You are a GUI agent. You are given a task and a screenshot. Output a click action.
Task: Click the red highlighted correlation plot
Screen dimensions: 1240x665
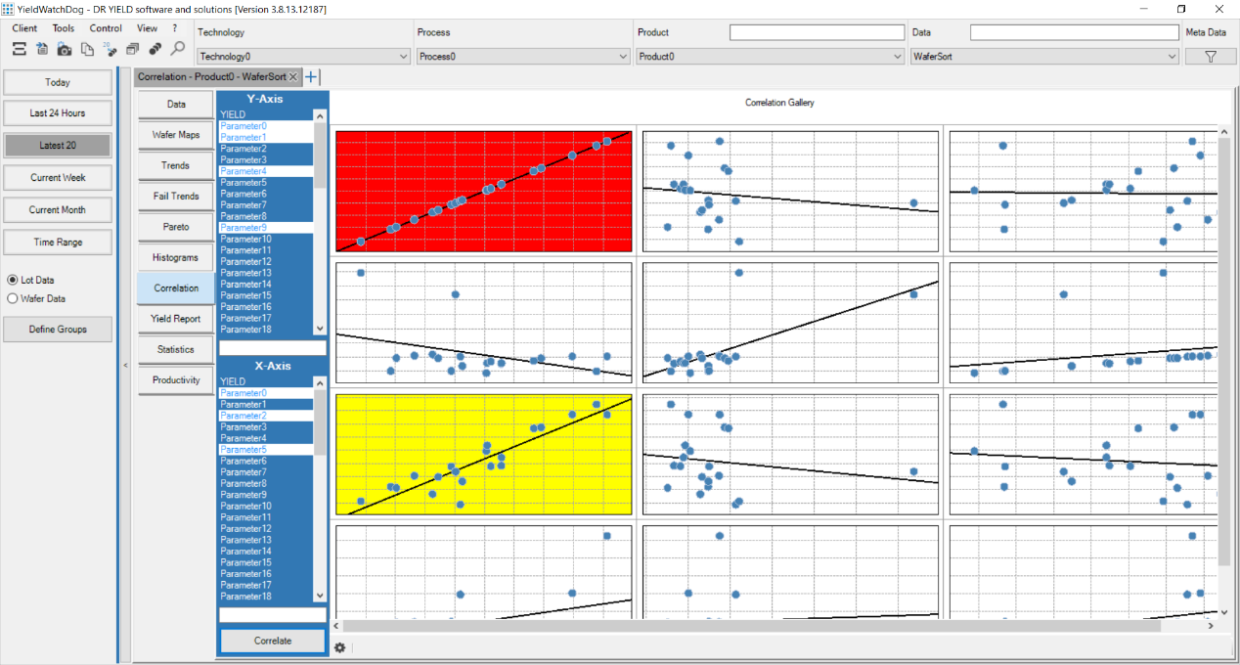[x=484, y=190]
